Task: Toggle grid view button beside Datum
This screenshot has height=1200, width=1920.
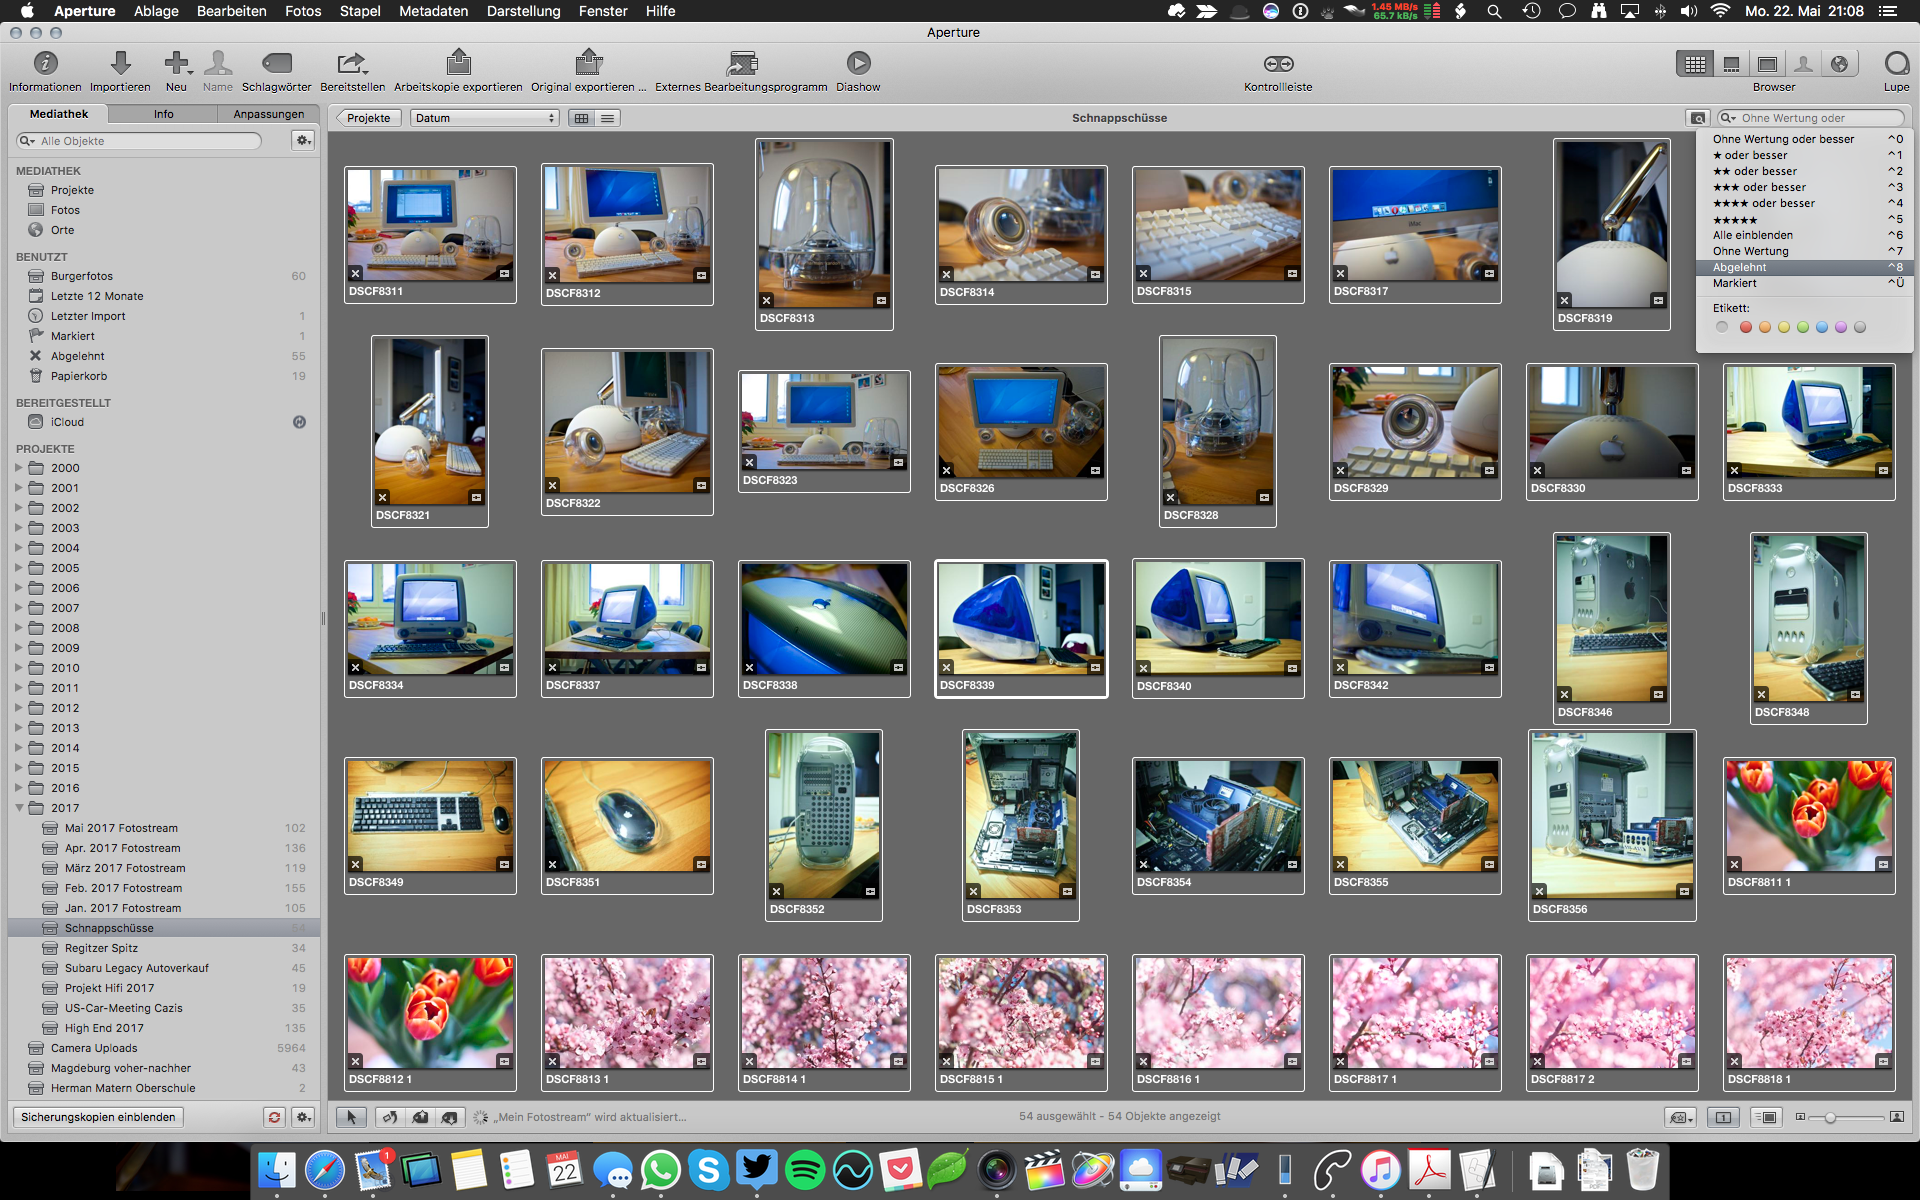Action: 581,118
